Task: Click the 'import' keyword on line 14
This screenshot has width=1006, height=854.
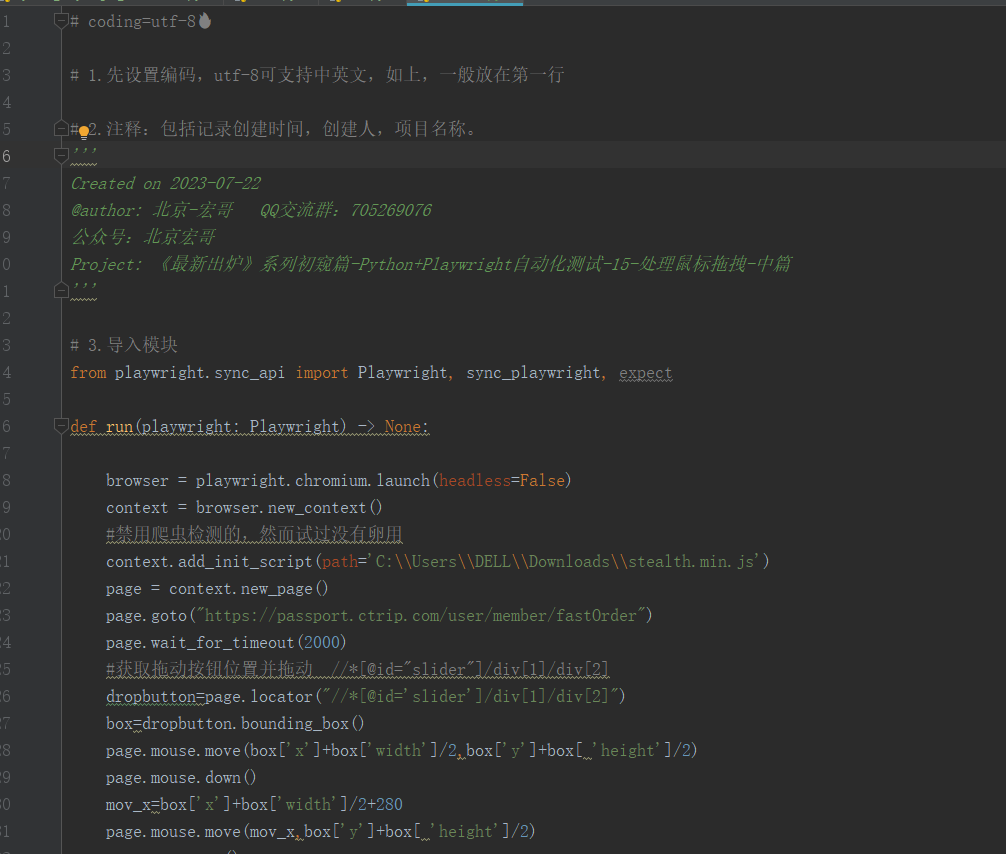Action: (321, 373)
